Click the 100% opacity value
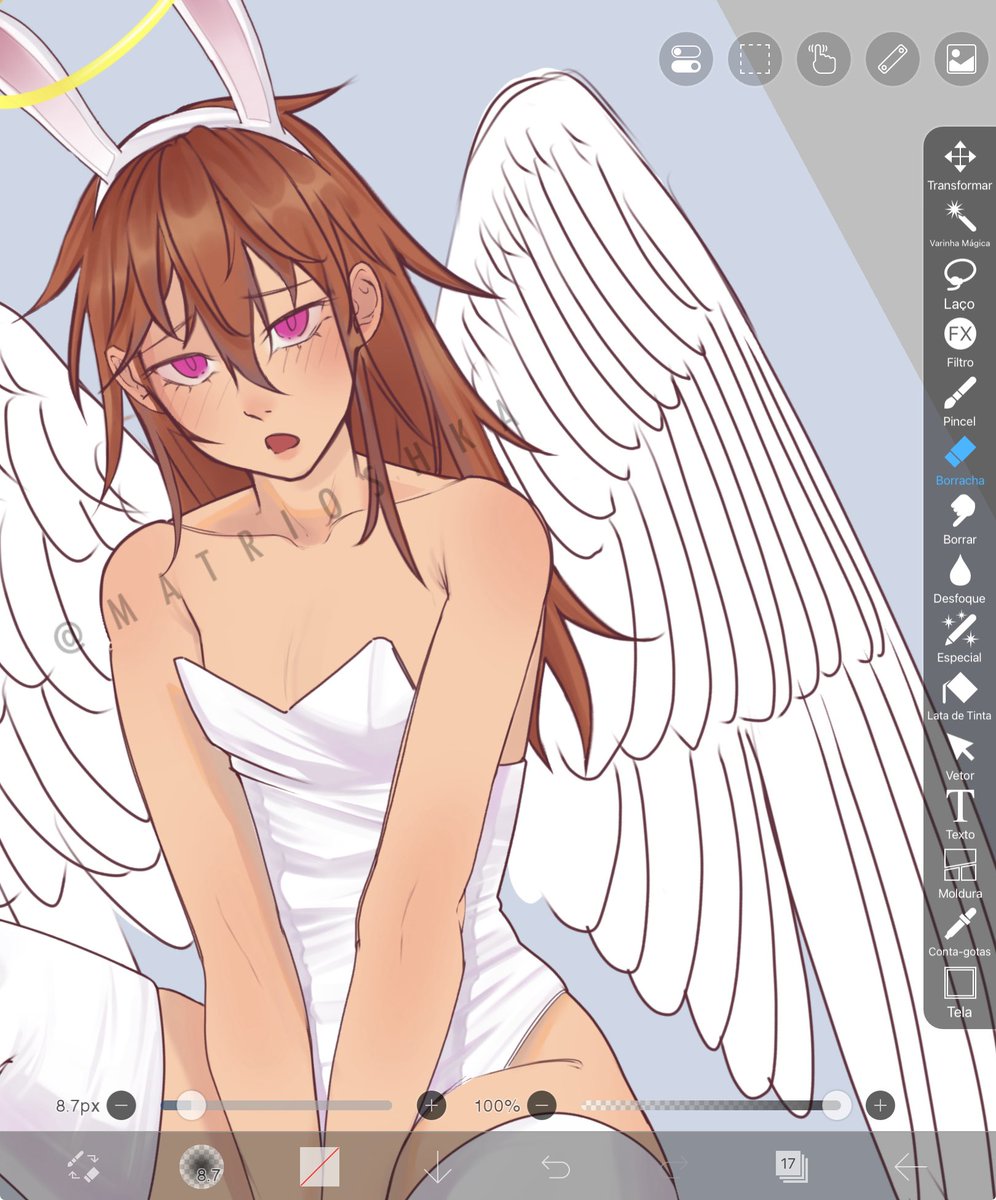Image resolution: width=996 pixels, height=1200 pixels. click(x=497, y=1106)
